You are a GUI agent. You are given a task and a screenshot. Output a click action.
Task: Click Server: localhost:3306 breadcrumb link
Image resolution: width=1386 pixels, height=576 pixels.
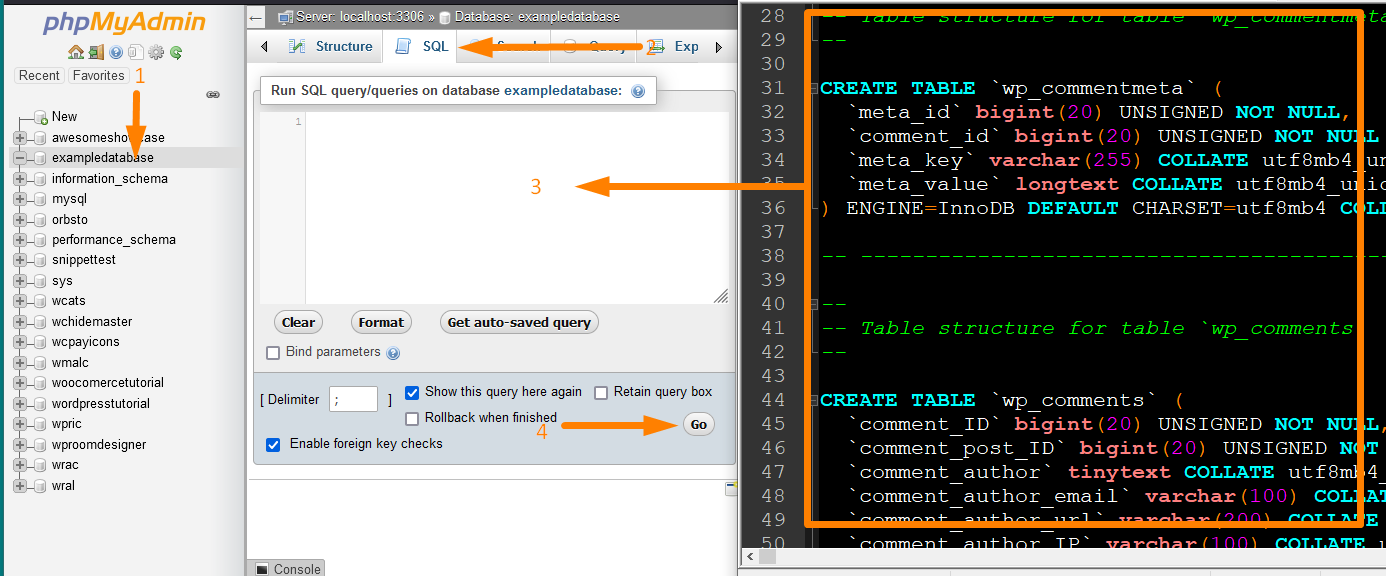[361, 17]
